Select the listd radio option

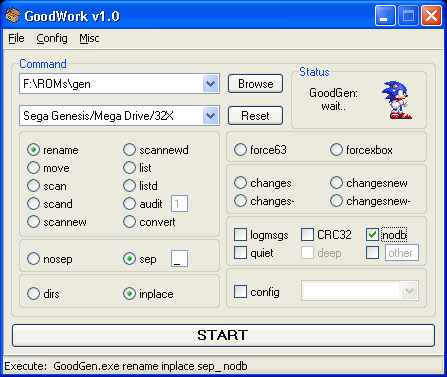(x=129, y=186)
